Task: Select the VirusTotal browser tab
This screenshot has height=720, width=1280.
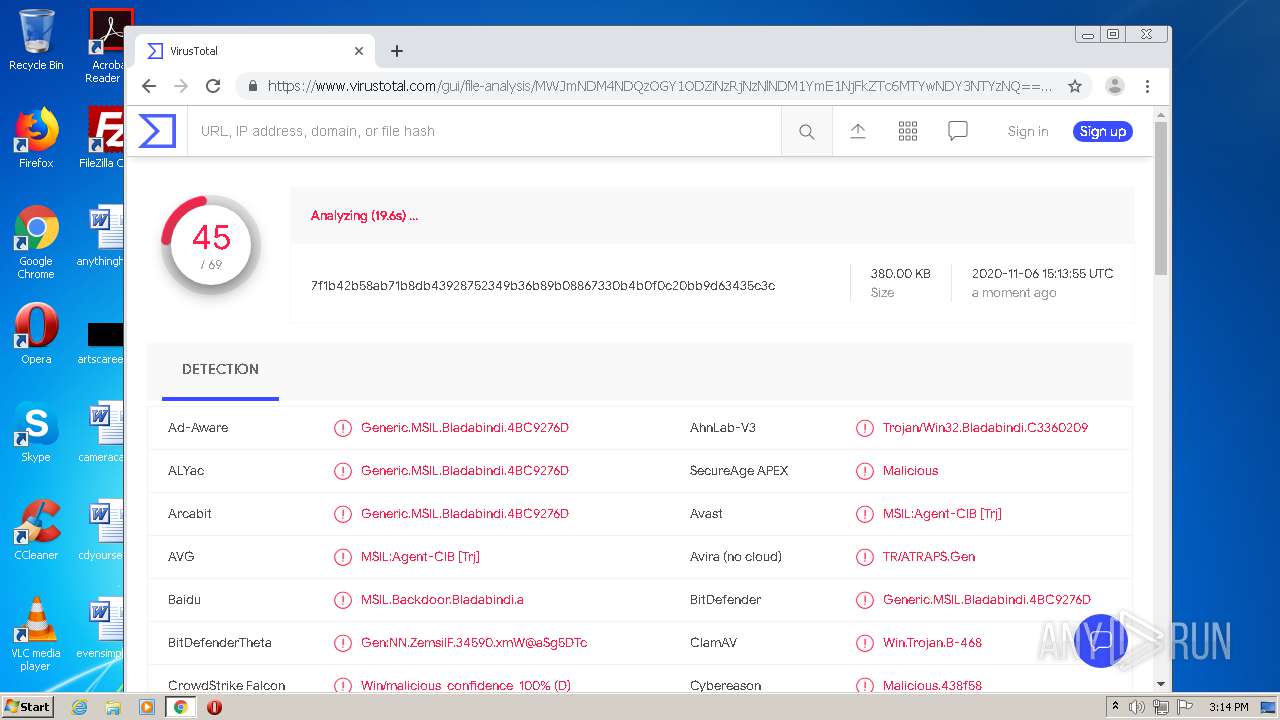Action: coord(255,51)
